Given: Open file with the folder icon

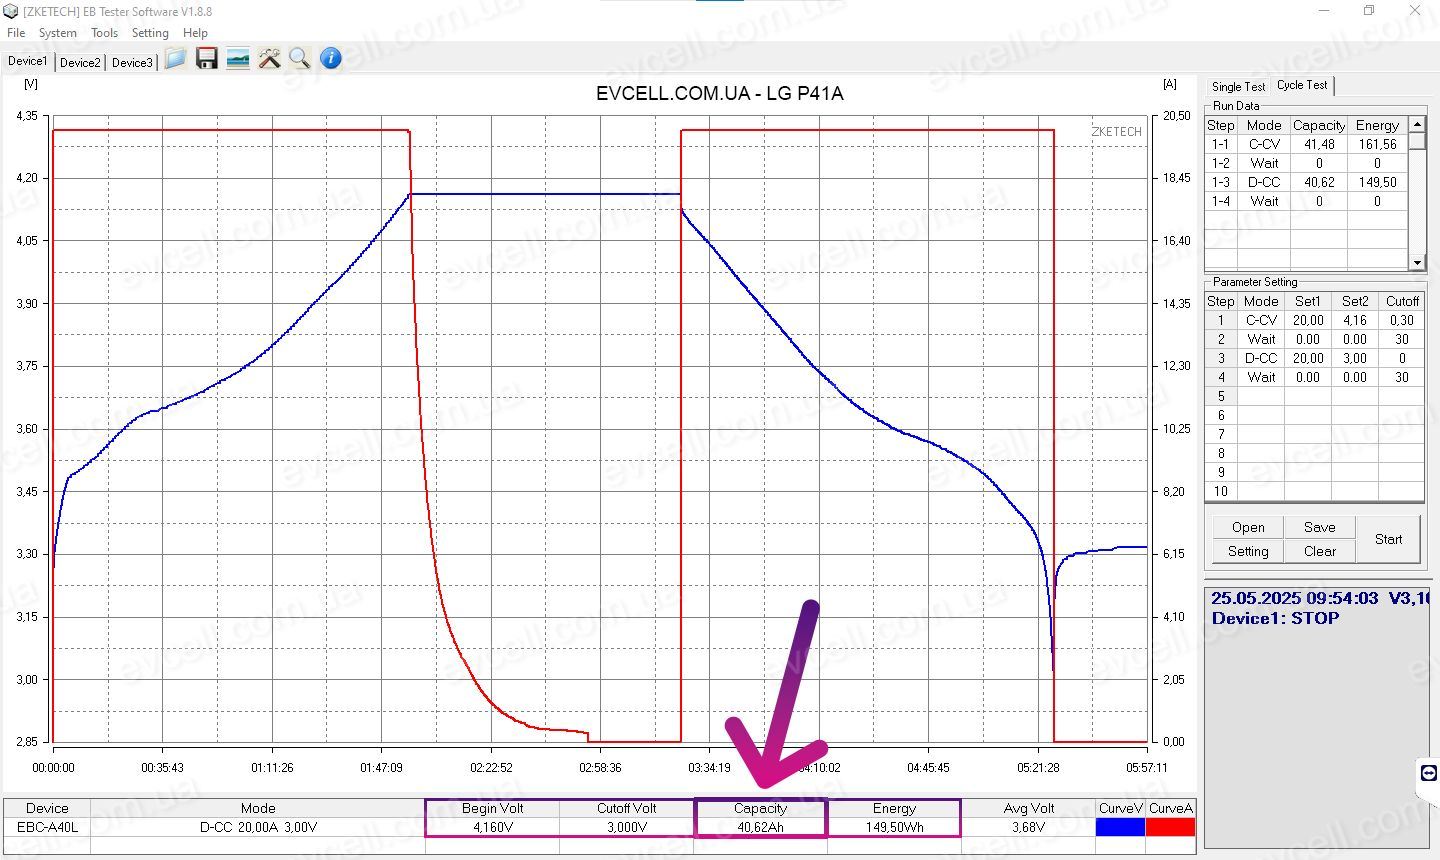Looking at the screenshot, I should (x=175, y=59).
